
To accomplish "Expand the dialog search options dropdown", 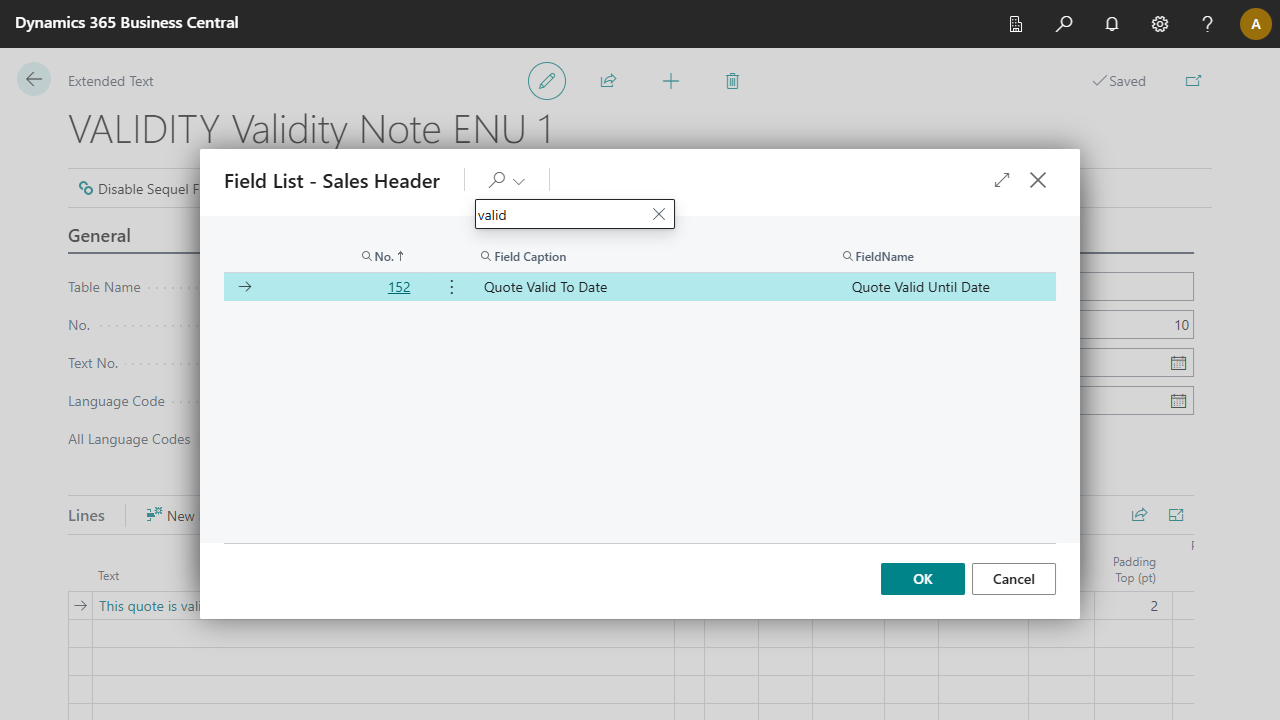I will pyautogui.click(x=507, y=181).
